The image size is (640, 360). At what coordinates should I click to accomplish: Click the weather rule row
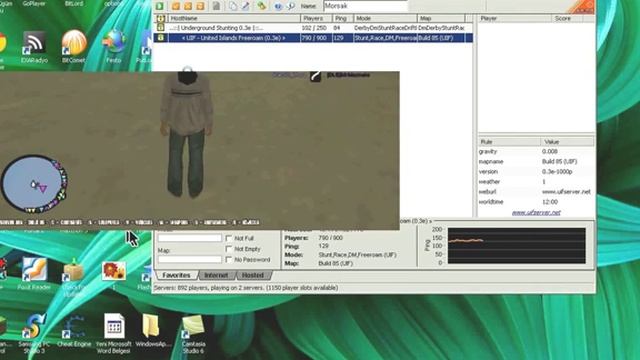point(536,182)
